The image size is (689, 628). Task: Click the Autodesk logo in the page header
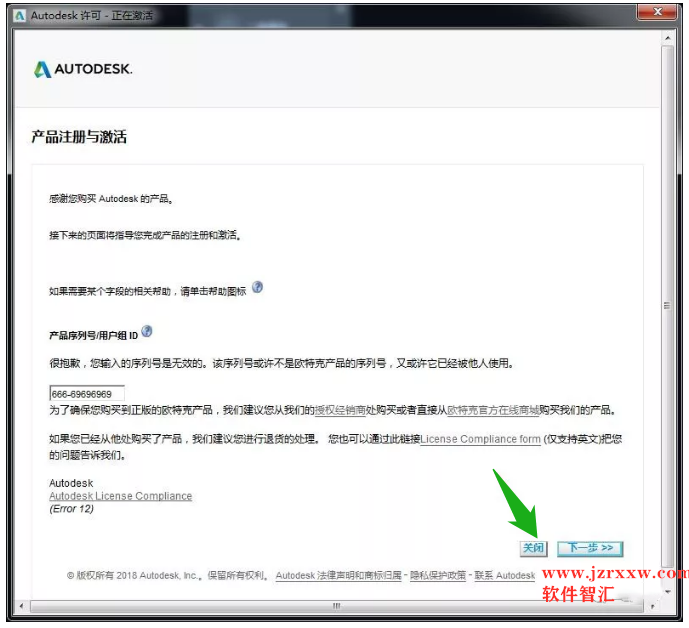83,69
